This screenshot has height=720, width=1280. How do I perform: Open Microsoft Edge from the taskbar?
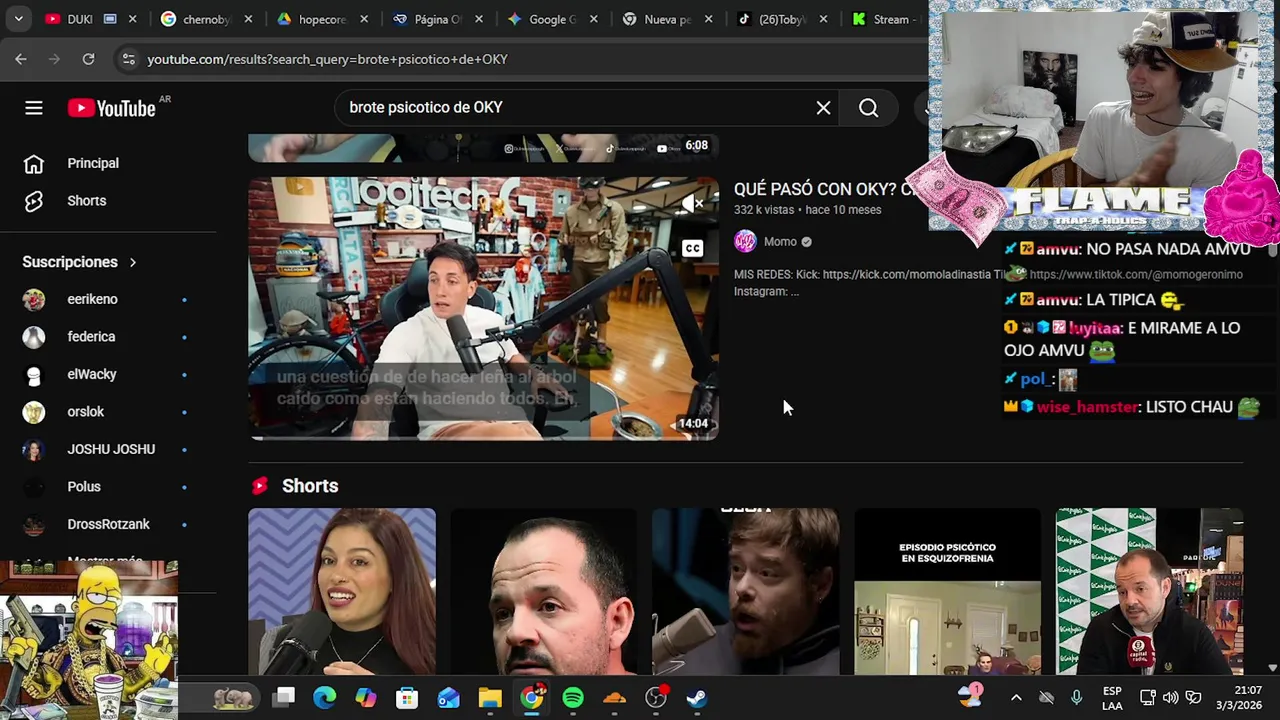point(325,697)
